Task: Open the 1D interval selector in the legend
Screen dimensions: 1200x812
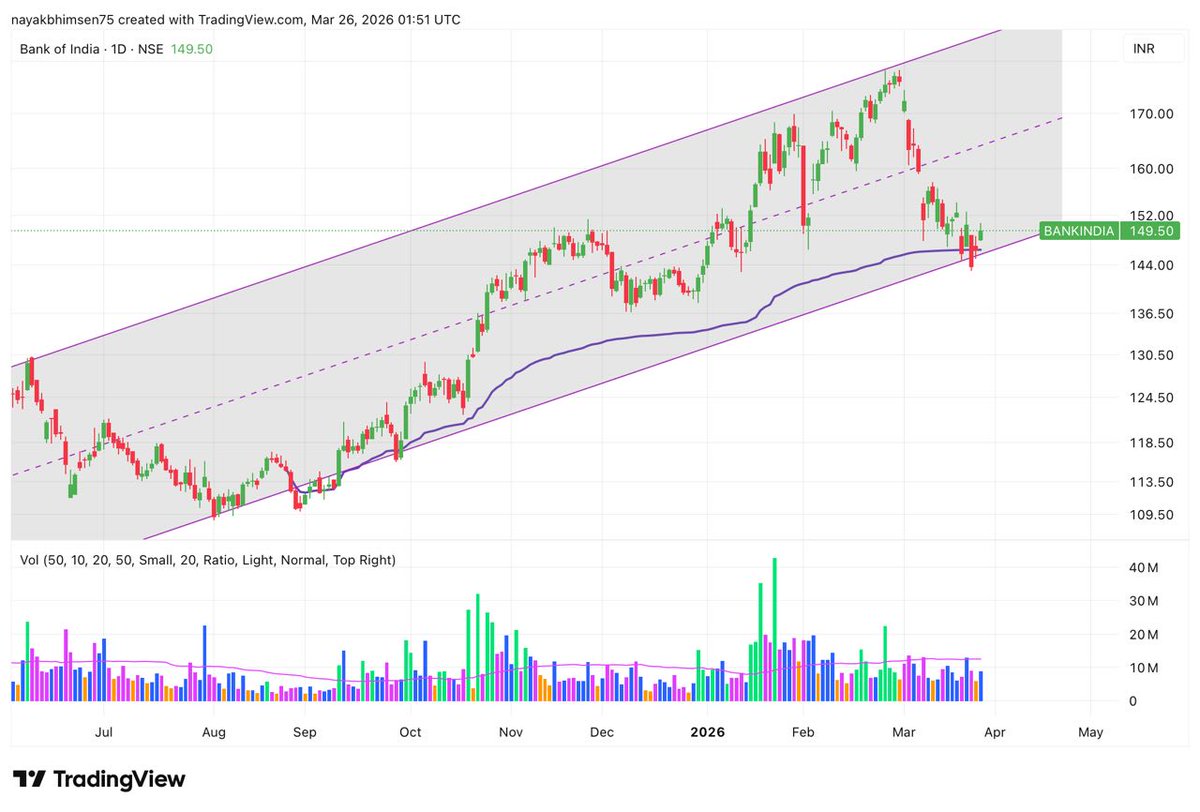Action: coord(121,47)
